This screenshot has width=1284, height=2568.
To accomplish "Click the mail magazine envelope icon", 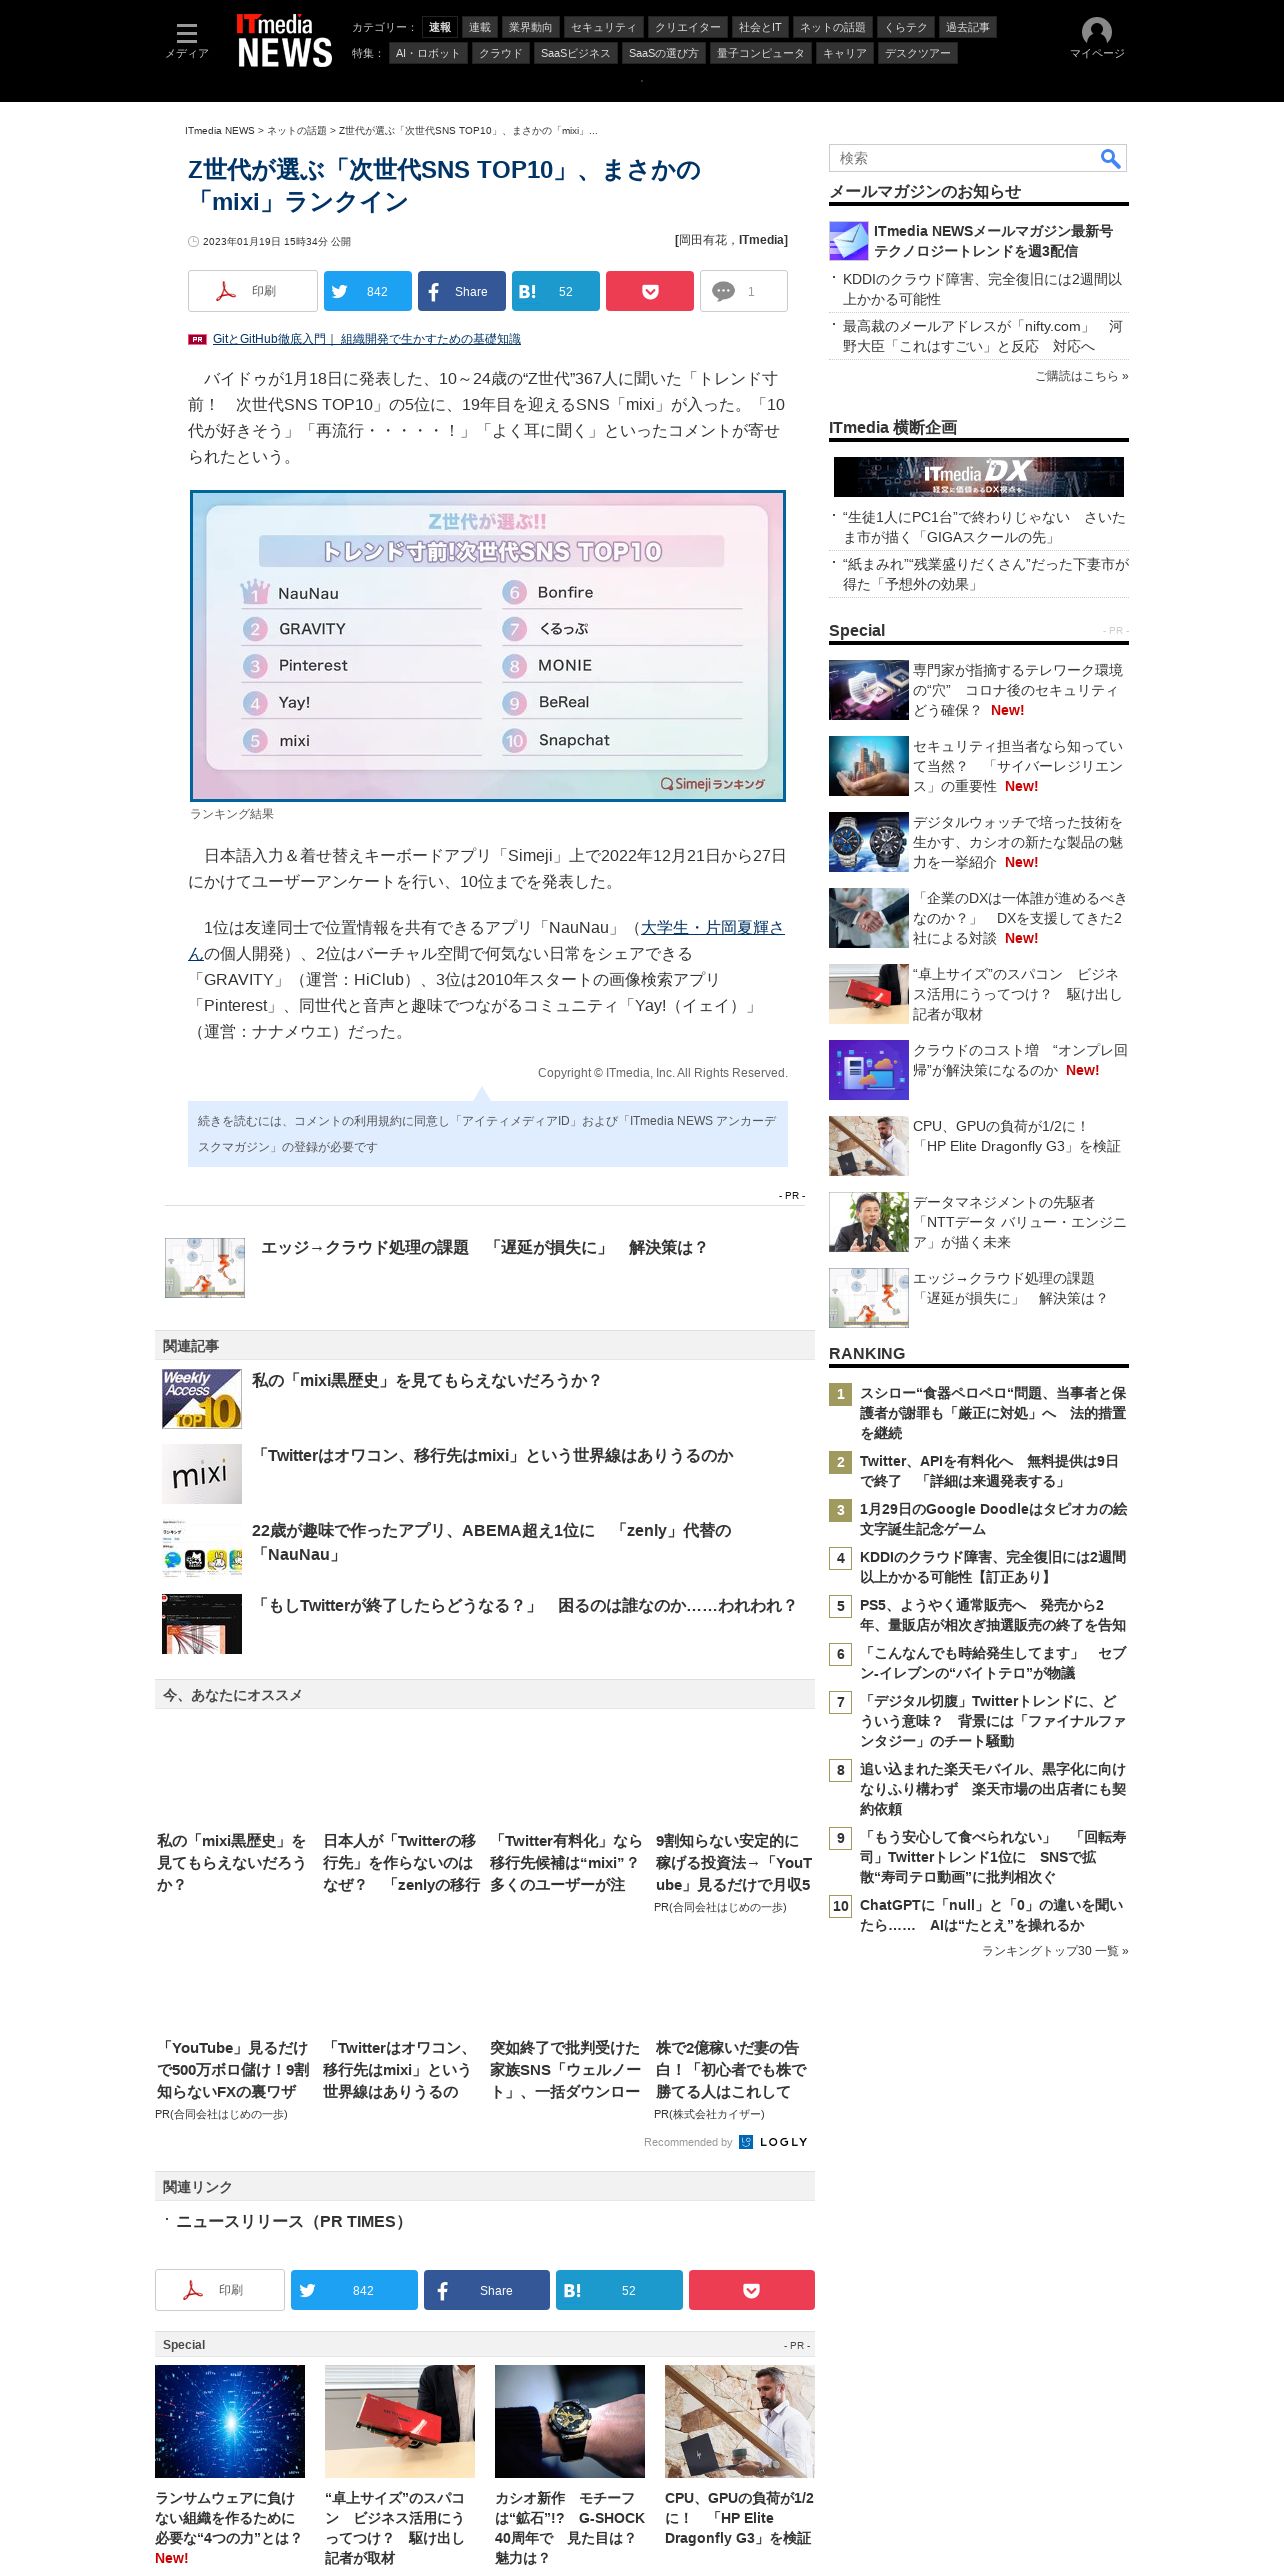I will click(848, 241).
